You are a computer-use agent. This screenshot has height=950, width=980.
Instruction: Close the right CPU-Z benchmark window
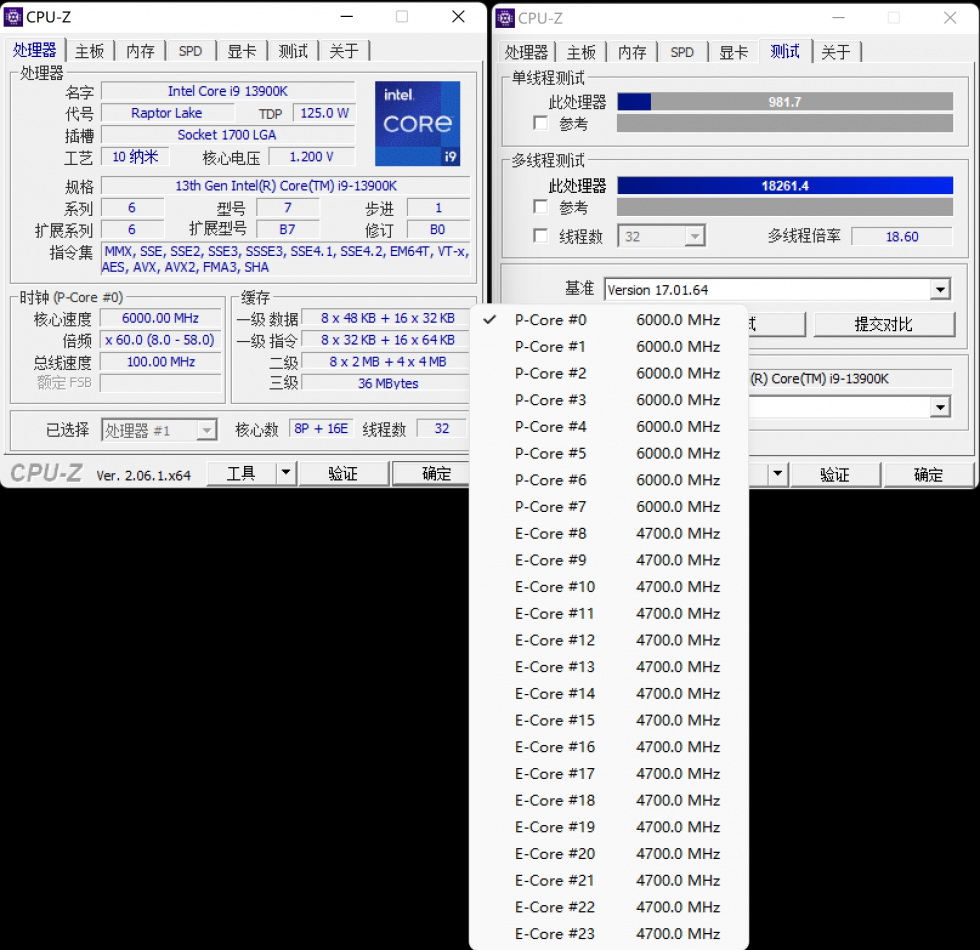pyautogui.click(x=950, y=17)
